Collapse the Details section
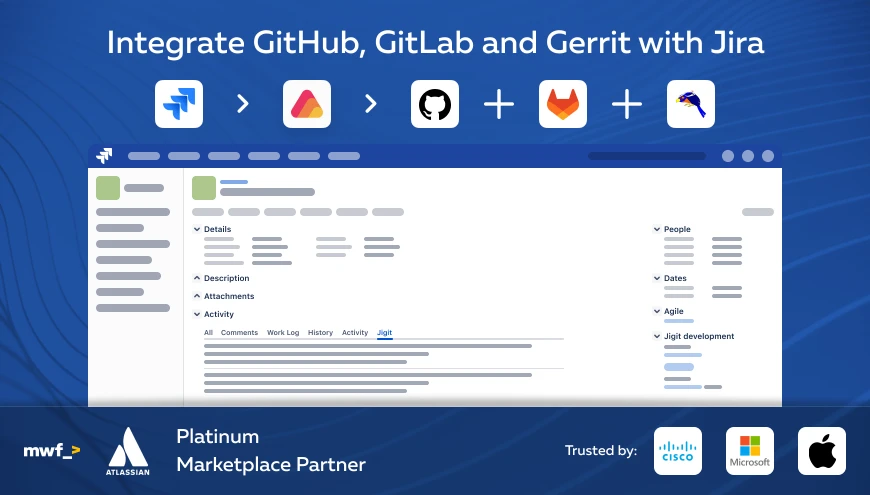This screenshot has width=870, height=495. tap(197, 229)
